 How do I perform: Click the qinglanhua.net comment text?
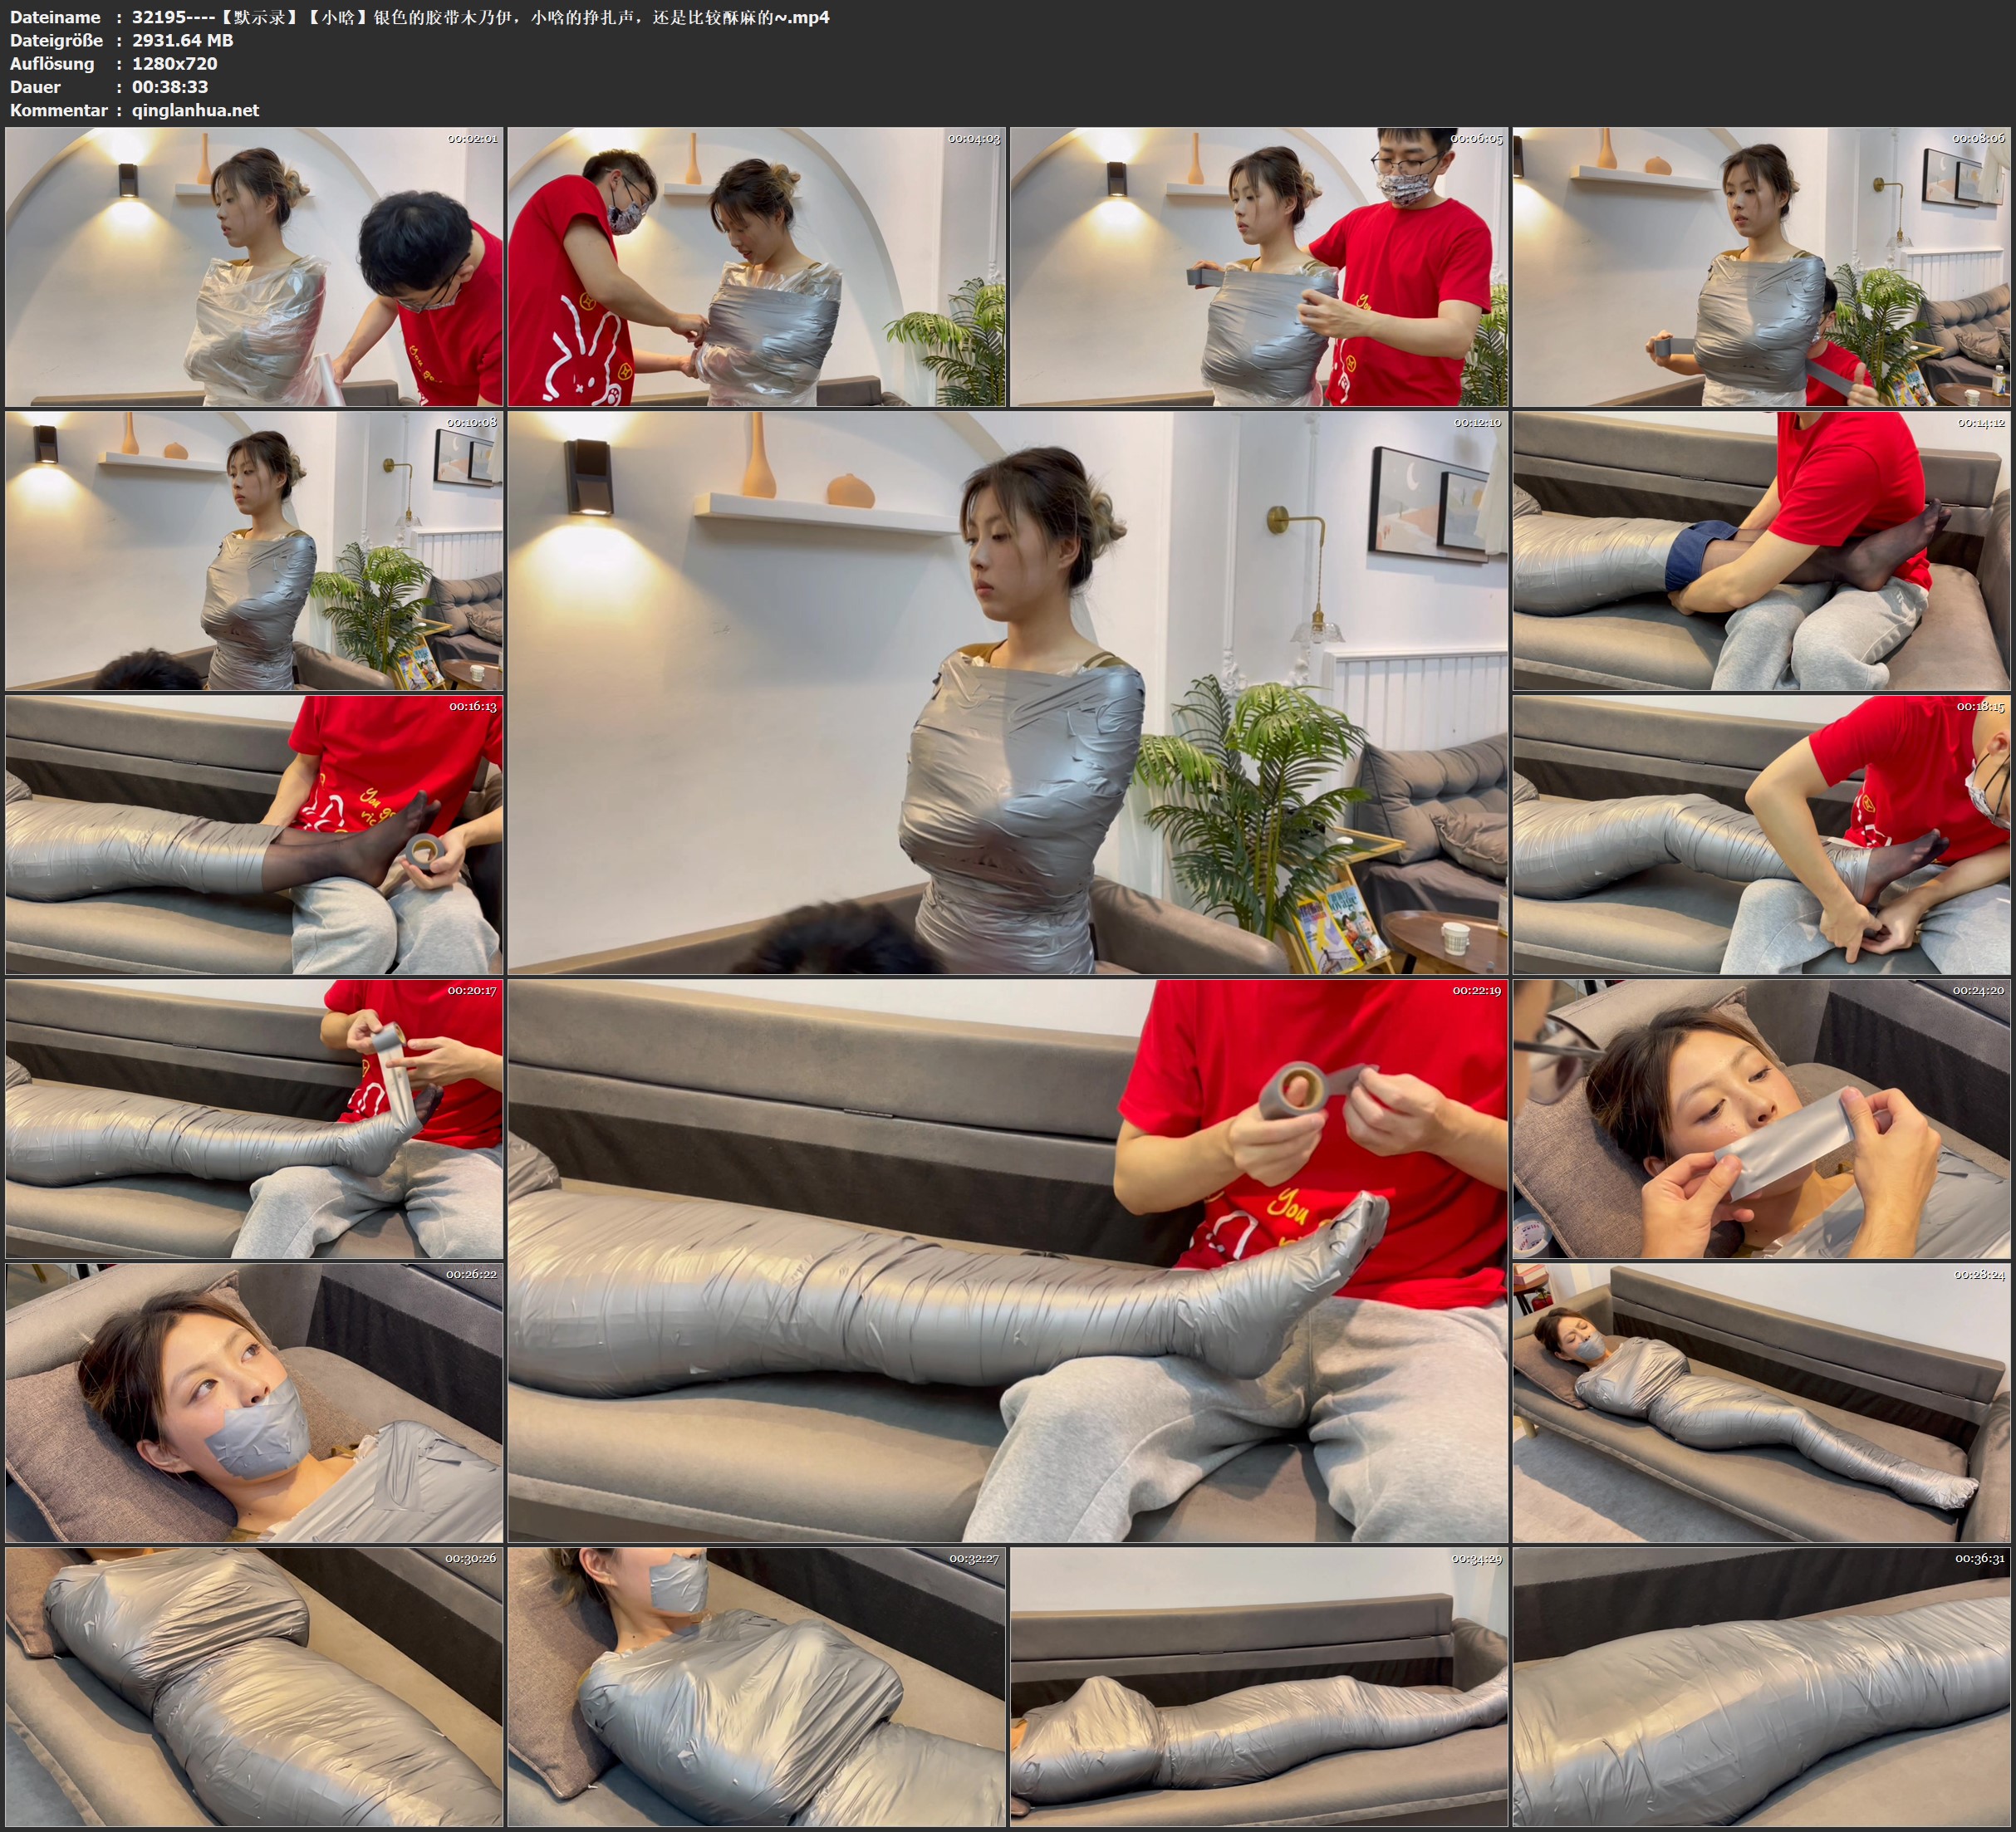coord(195,110)
